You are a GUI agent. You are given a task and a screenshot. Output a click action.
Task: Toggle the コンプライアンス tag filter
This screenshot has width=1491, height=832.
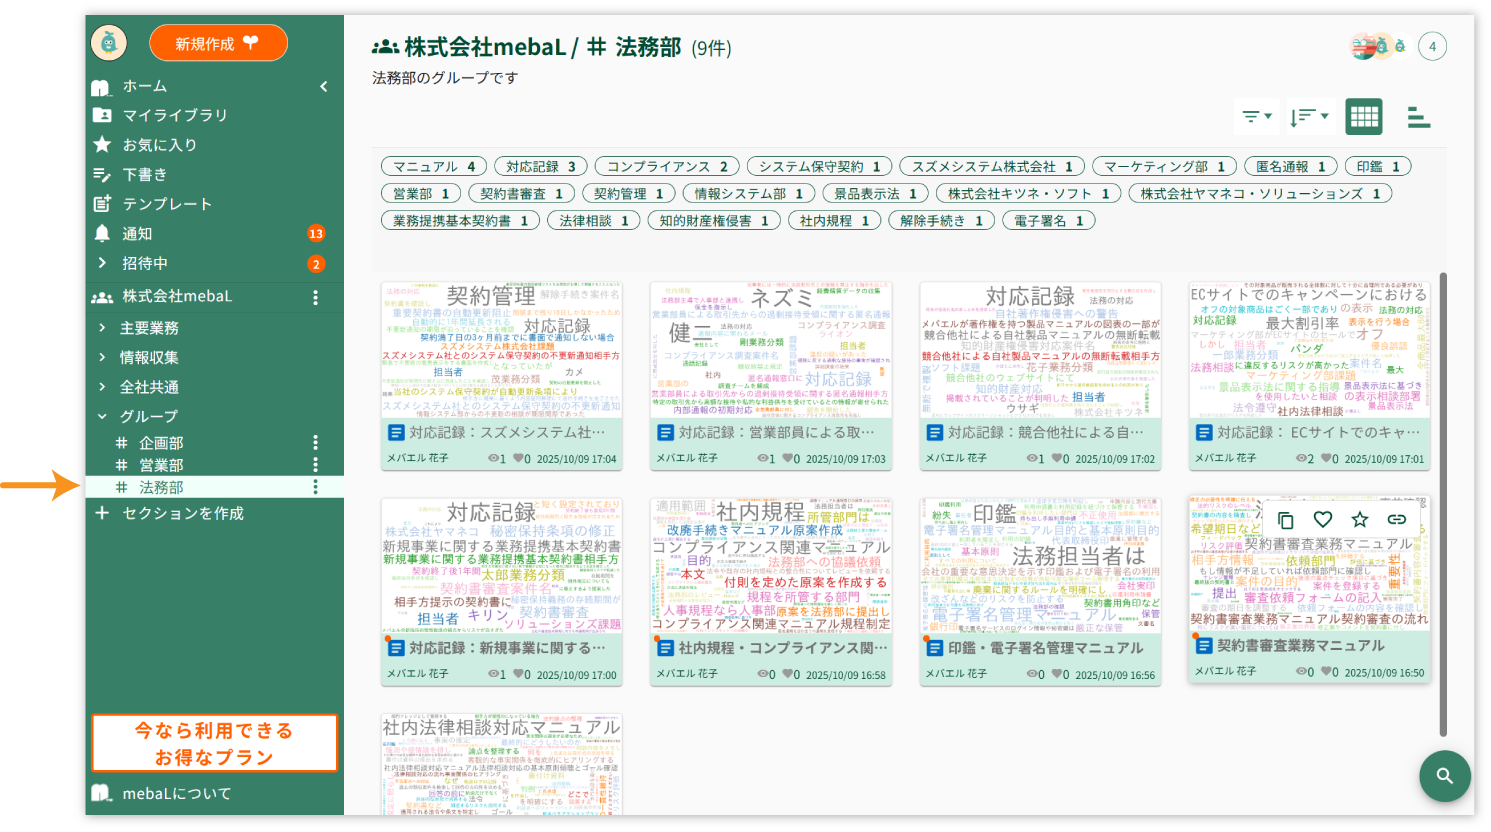pos(667,167)
